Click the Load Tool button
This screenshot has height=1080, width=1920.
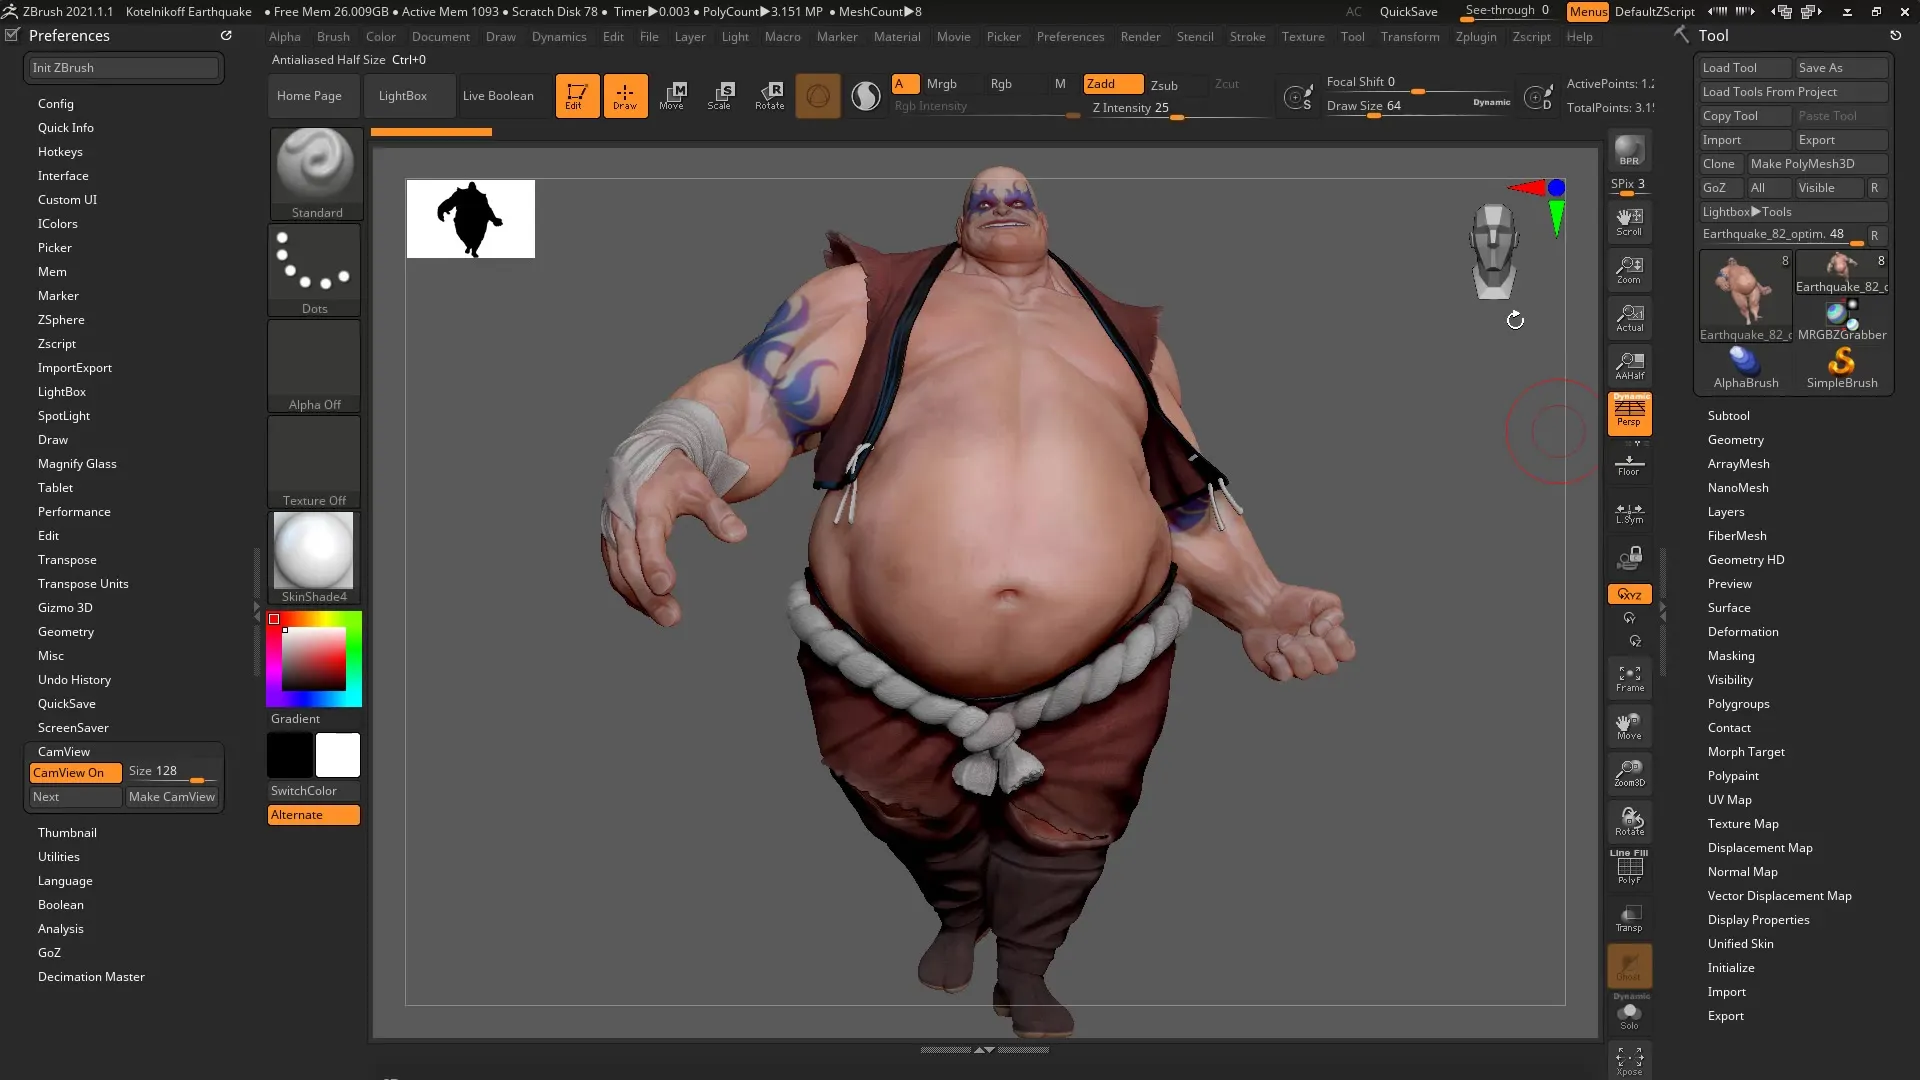1745,68
